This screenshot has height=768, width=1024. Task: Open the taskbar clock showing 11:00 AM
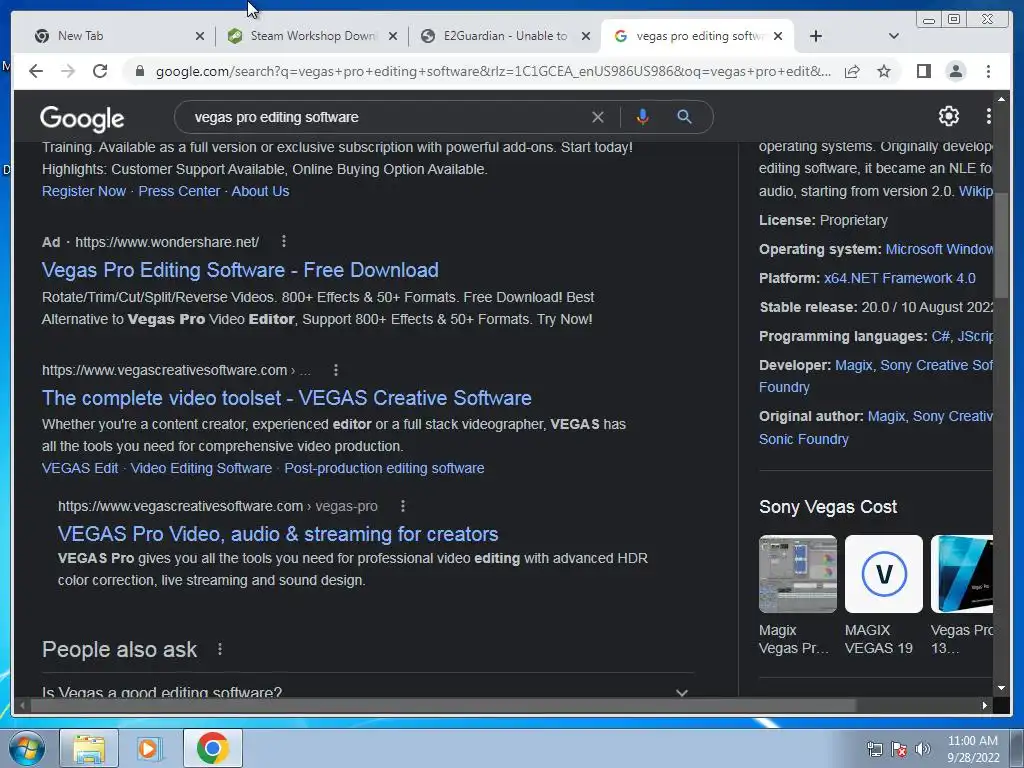[973, 749]
